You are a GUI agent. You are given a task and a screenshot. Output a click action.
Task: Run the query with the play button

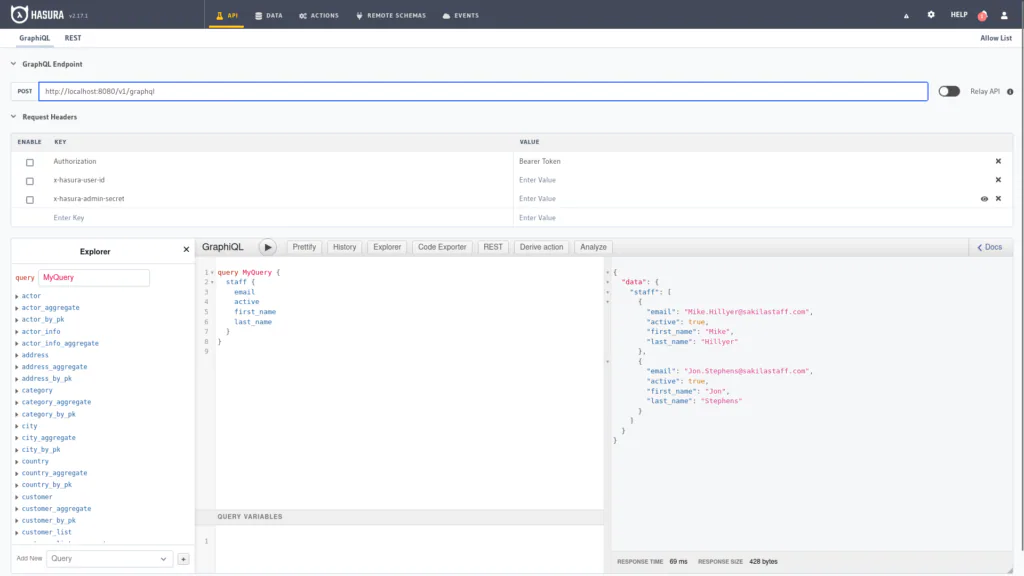coord(268,248)
